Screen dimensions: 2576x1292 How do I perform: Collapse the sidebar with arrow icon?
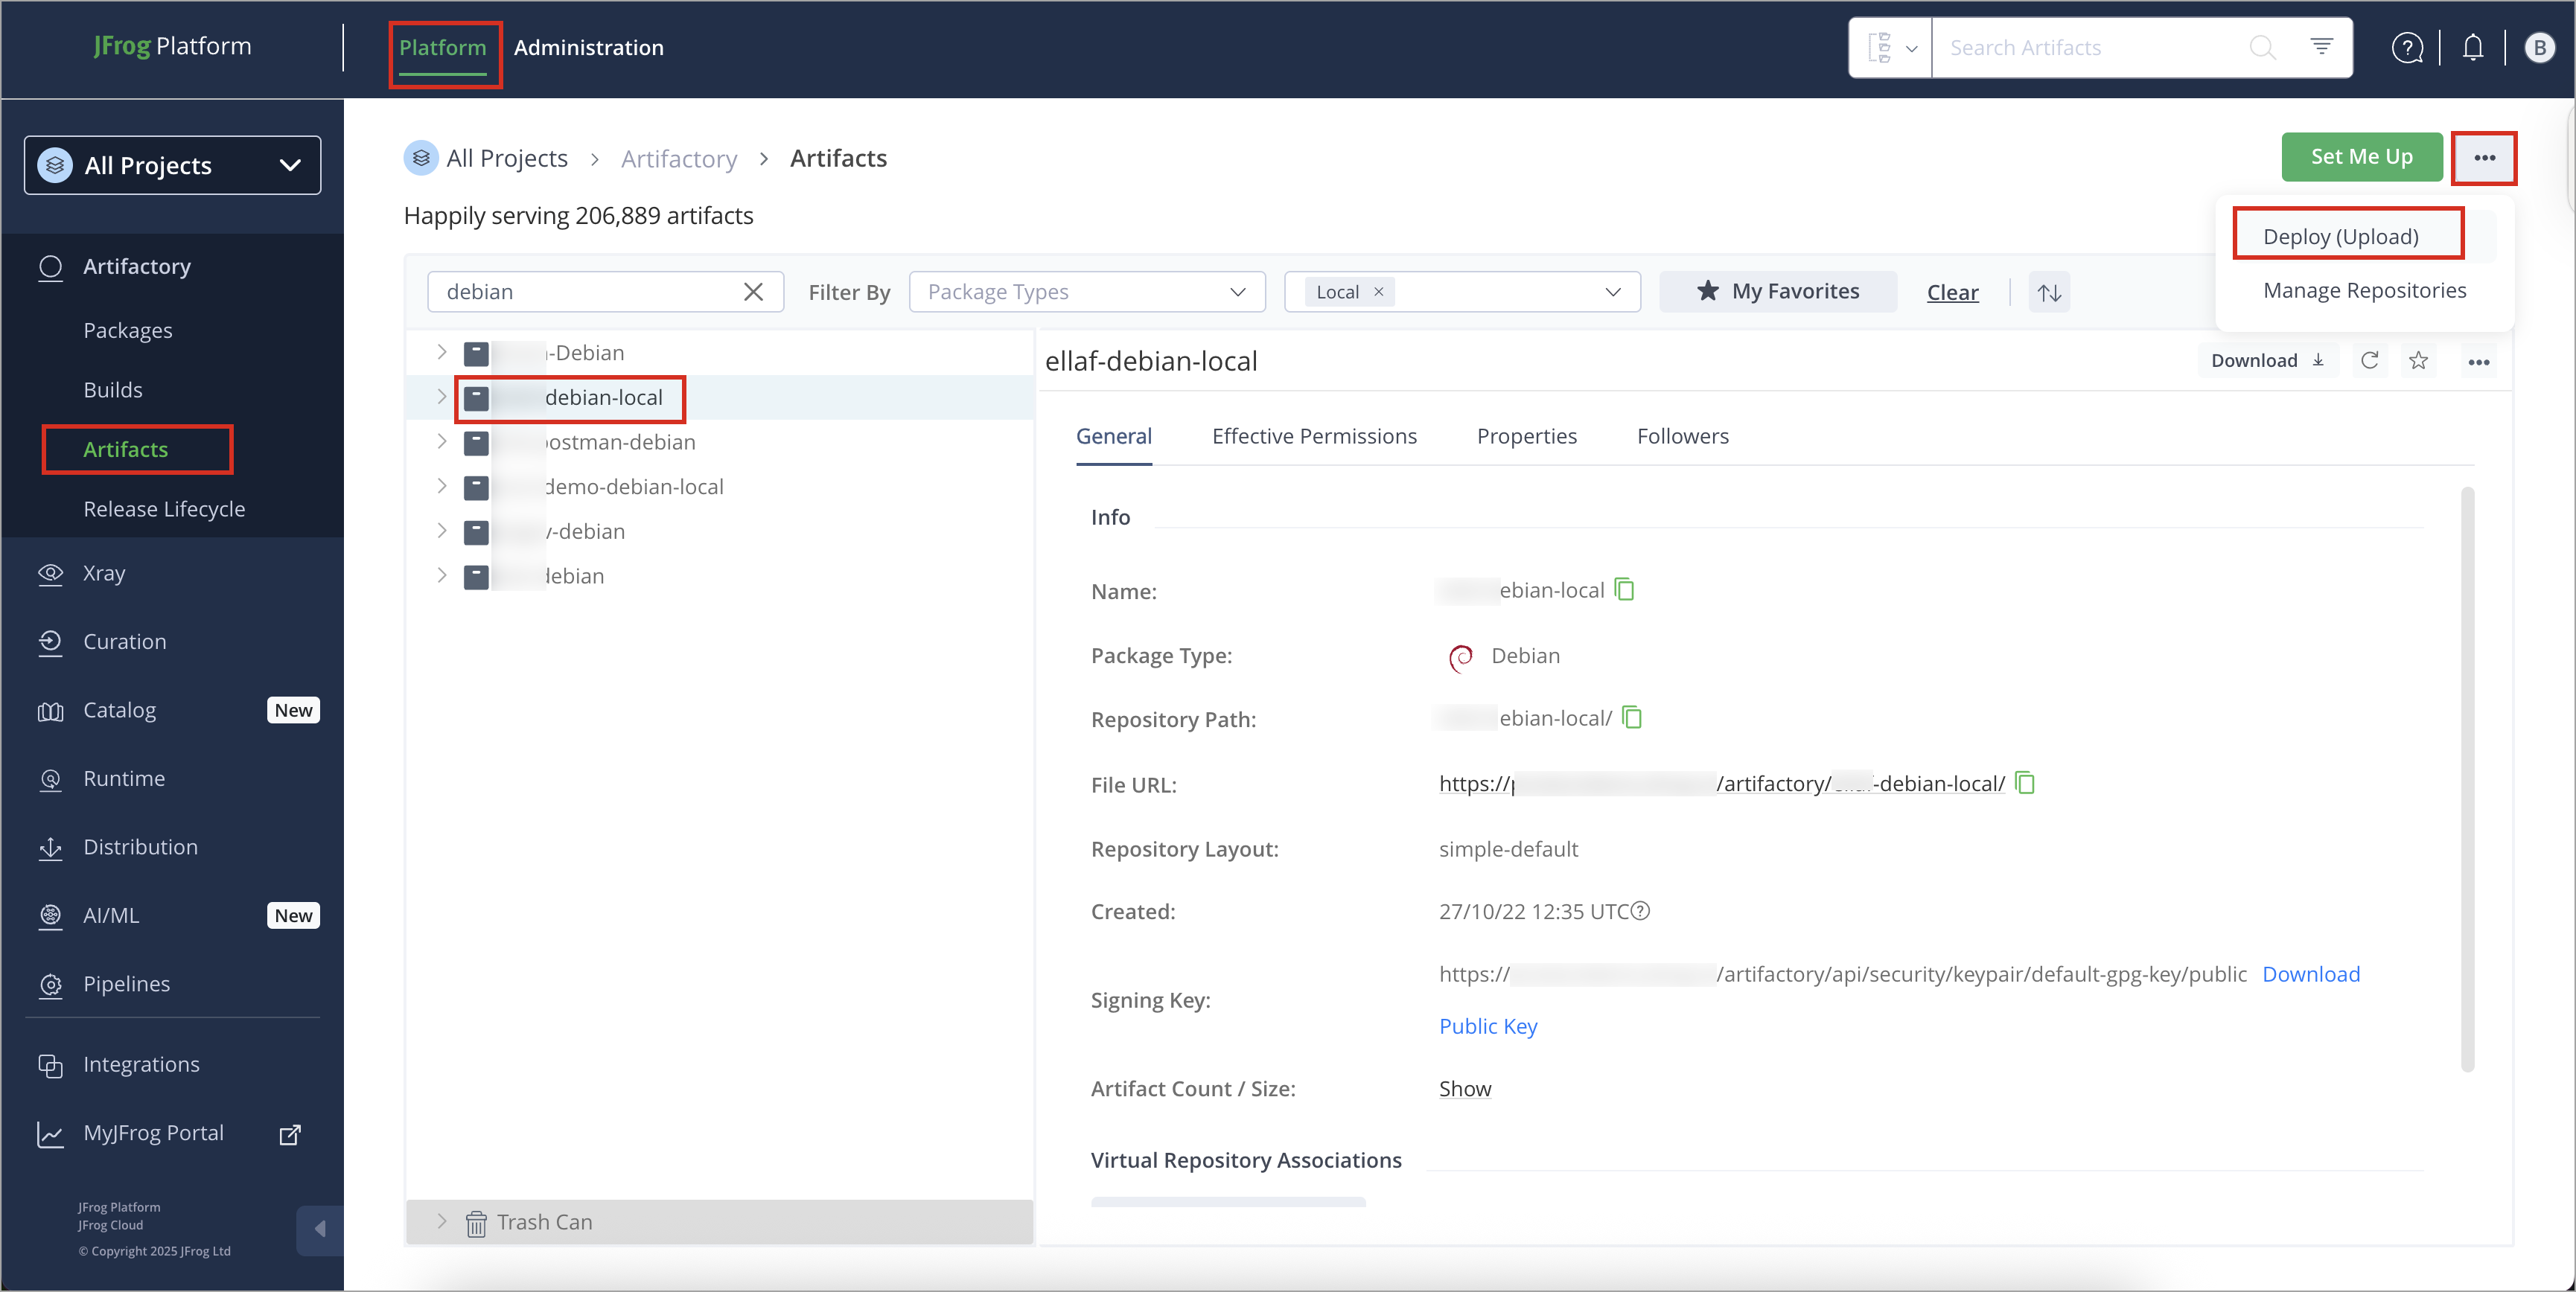320,1228
